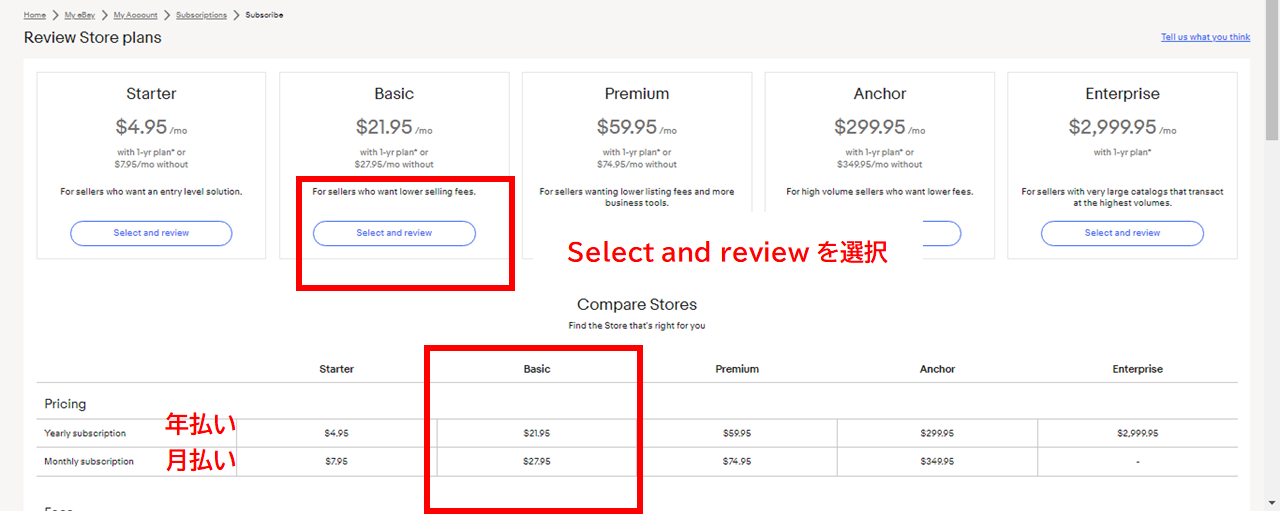Click the 'Yearly subscription' row label
This screenshot has height=514, width=1280.
coord(85,434)
